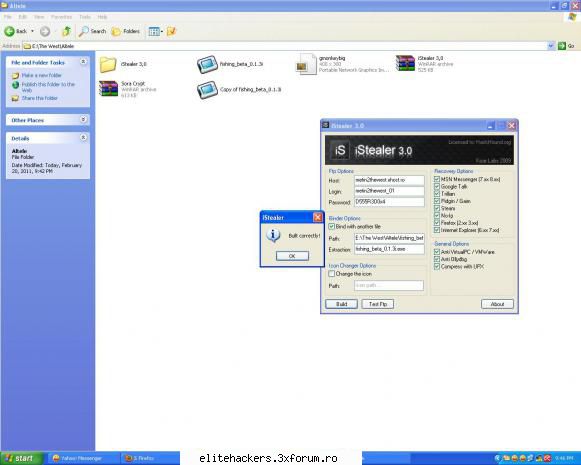The width and height of the screenshot is (581, 465).
Task: Toggle the Internet Explorer checkbox
Action: pyautogui.click(x=437, y=230)
